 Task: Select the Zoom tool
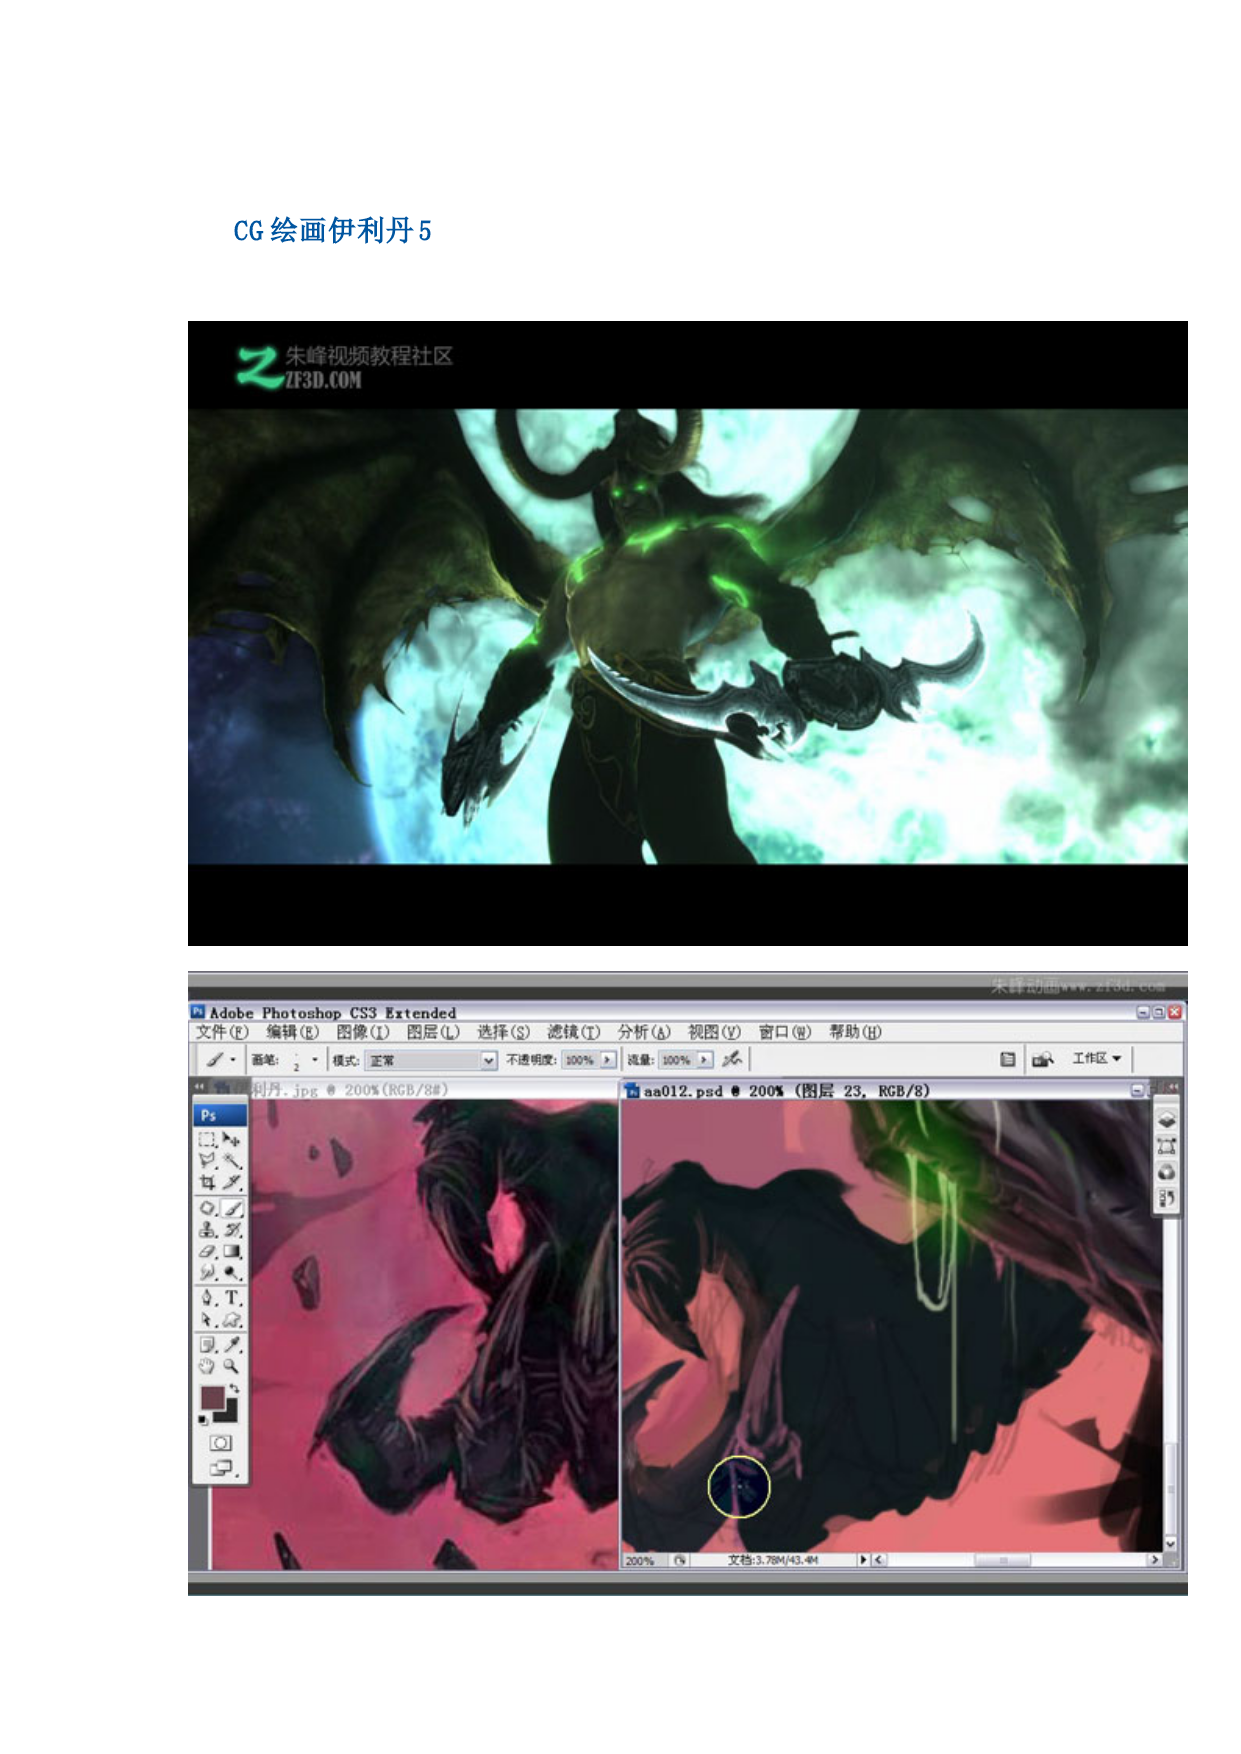coord(232,1366)
